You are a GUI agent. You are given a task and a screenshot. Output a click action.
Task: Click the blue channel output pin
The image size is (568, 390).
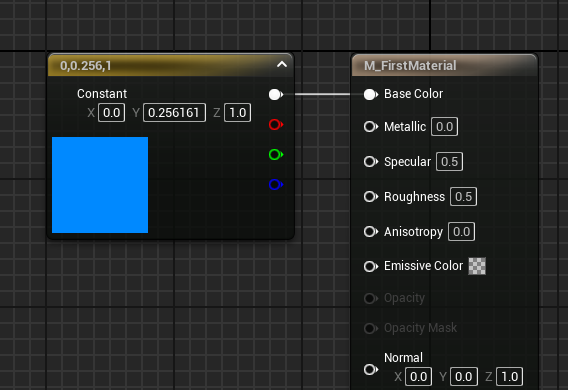(276, 185)
